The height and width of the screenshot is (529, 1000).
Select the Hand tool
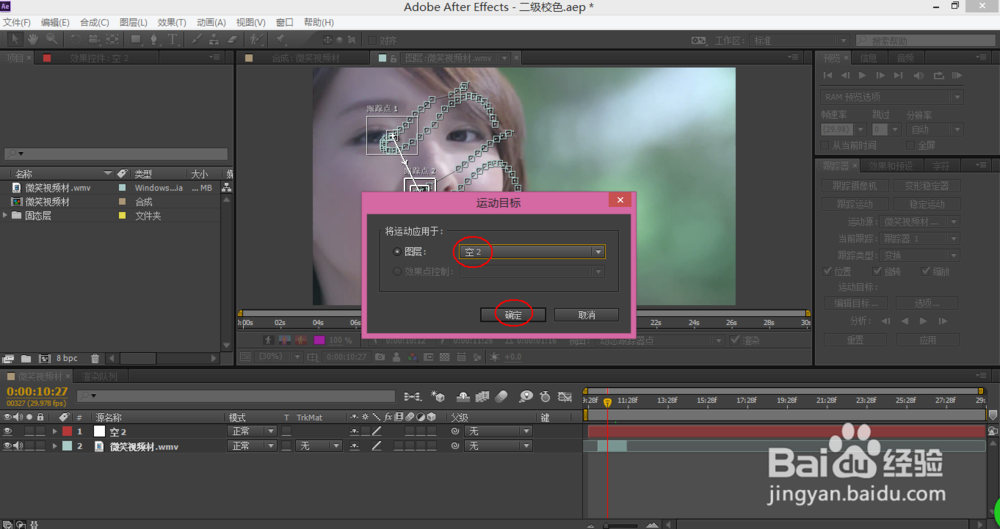[x=32, y=40]
